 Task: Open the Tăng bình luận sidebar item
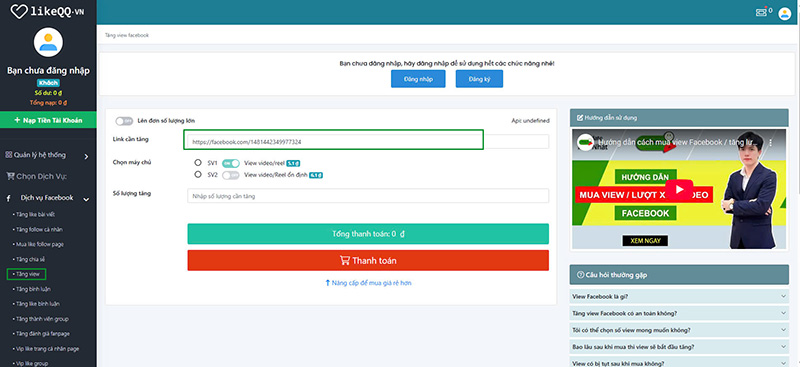(x=30, y=289)
